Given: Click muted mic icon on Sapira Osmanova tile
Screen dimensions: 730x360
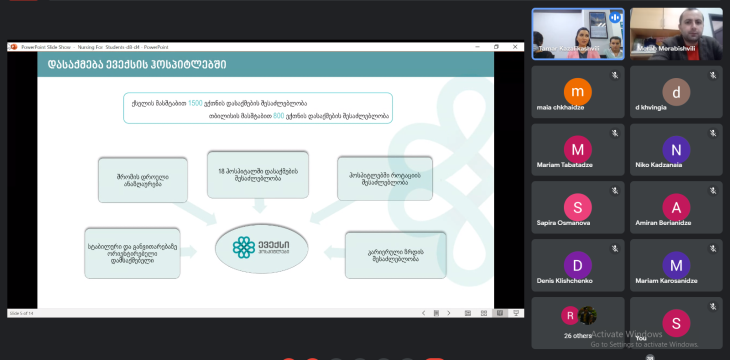Looking at the screenshot, I should pyautogui.click(x=615, y=190).
